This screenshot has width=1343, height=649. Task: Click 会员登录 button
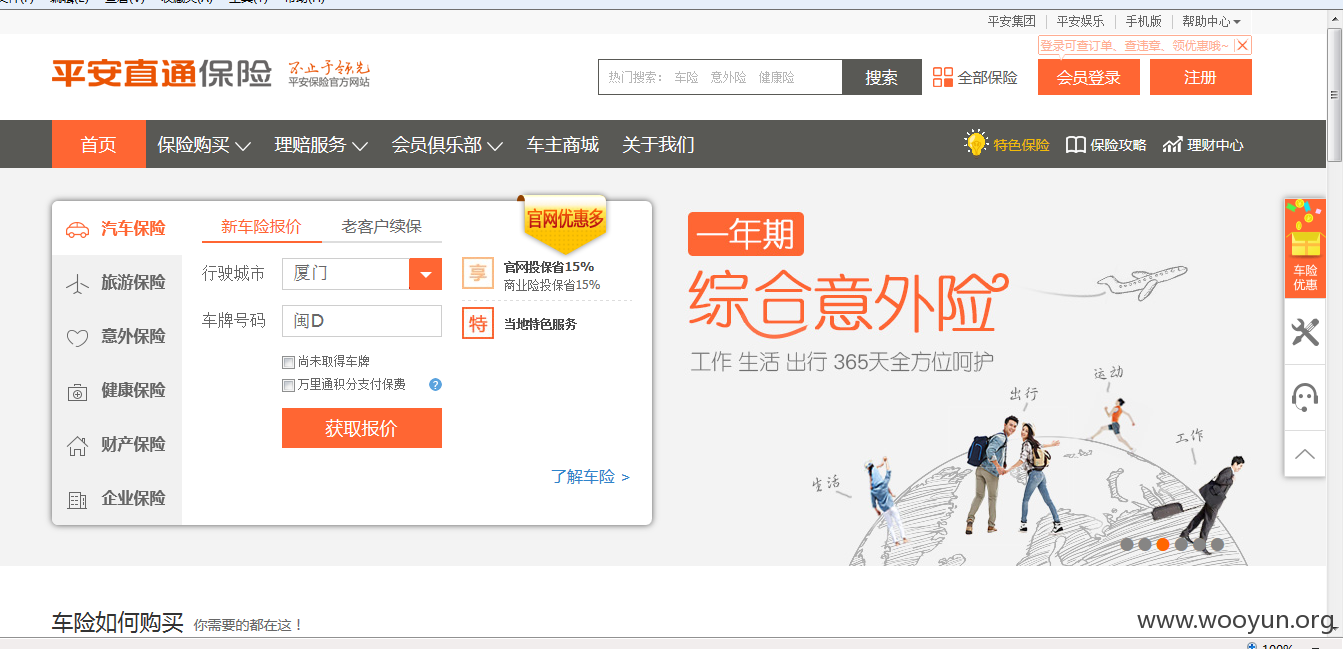coord(1089,77)
